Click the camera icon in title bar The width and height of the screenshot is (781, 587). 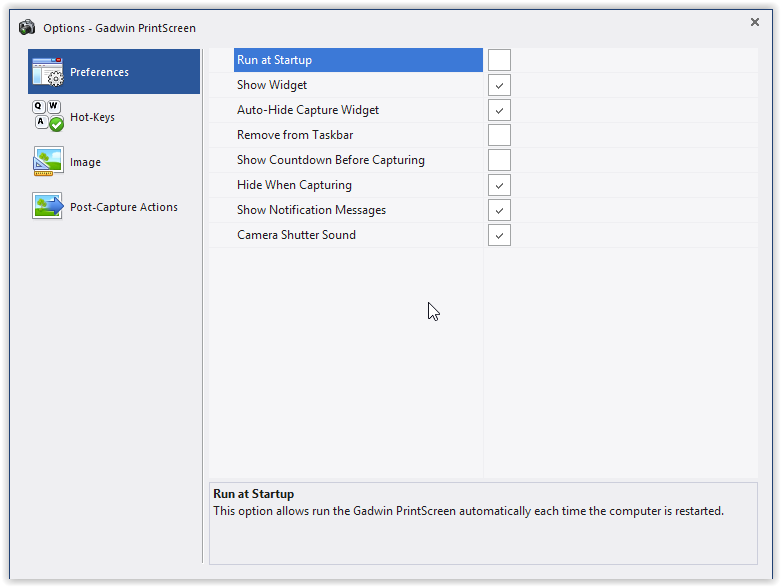tap(27, 27)
